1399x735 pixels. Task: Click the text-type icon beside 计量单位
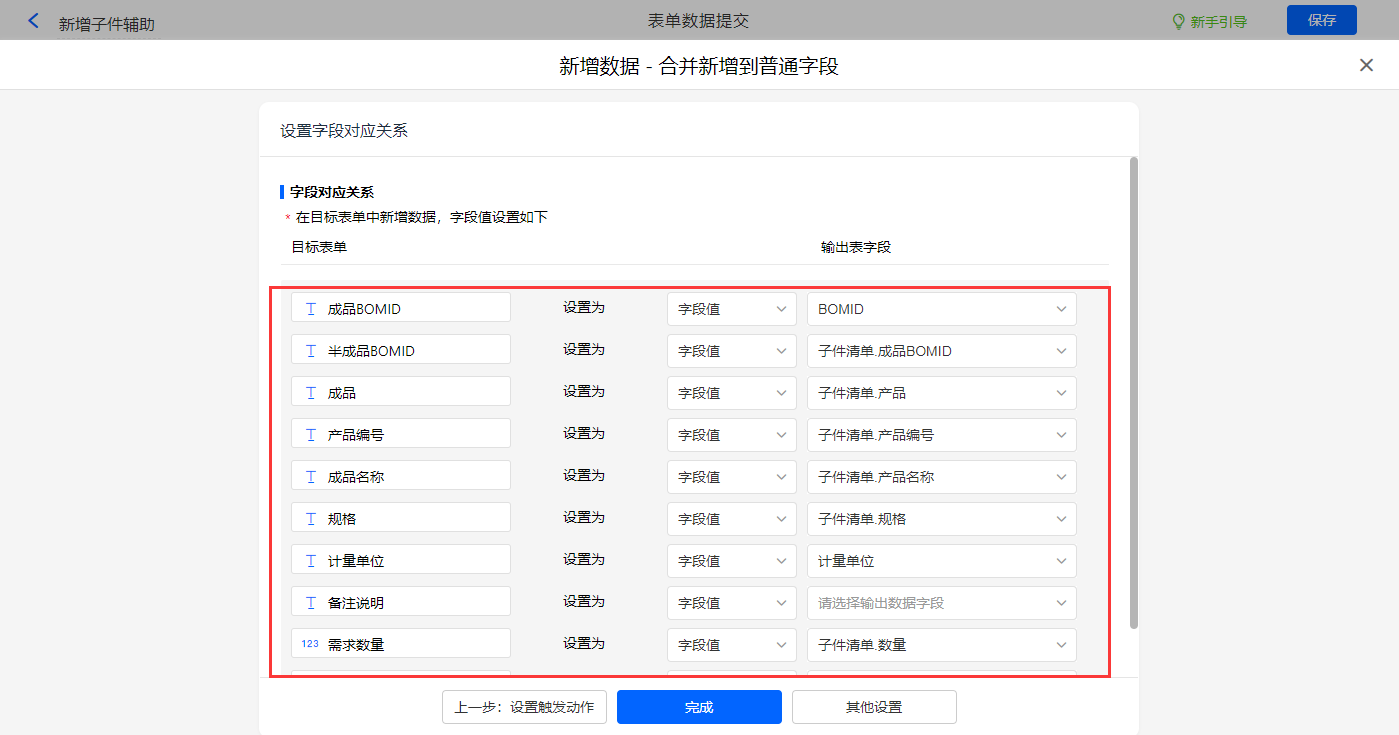click(311, 561)
